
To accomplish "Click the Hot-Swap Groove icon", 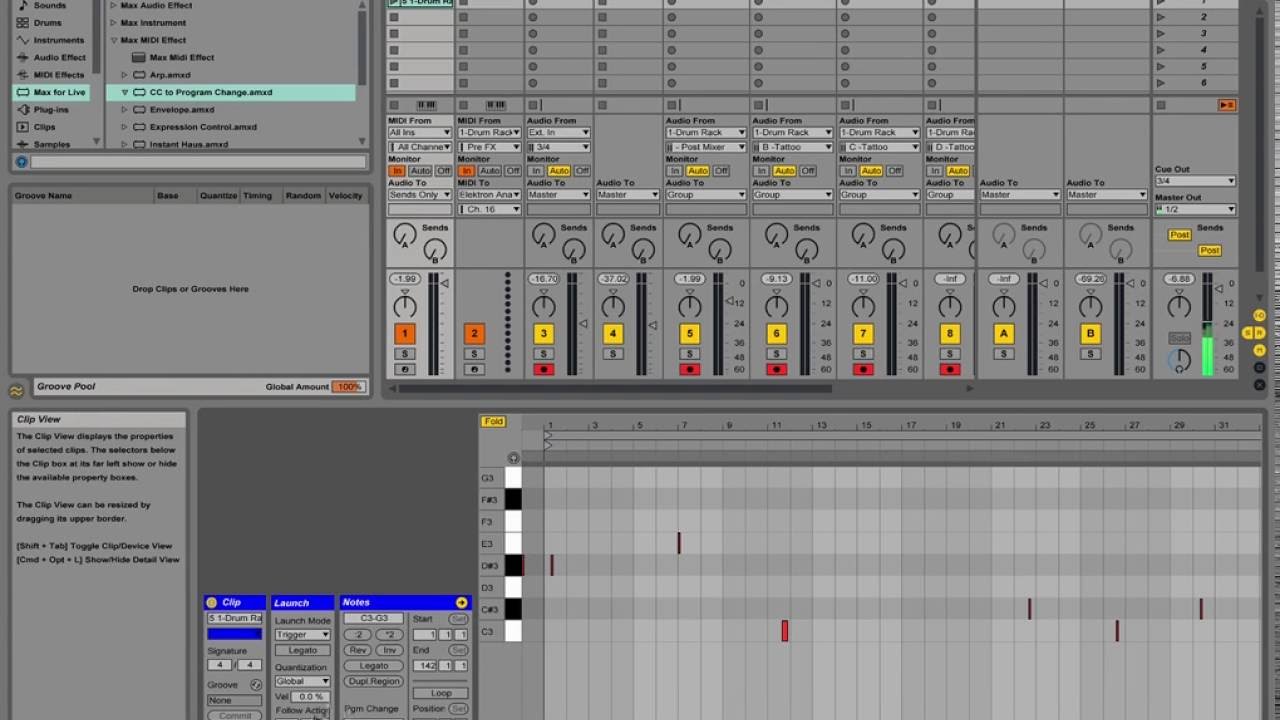I will (x=256, y=685).
